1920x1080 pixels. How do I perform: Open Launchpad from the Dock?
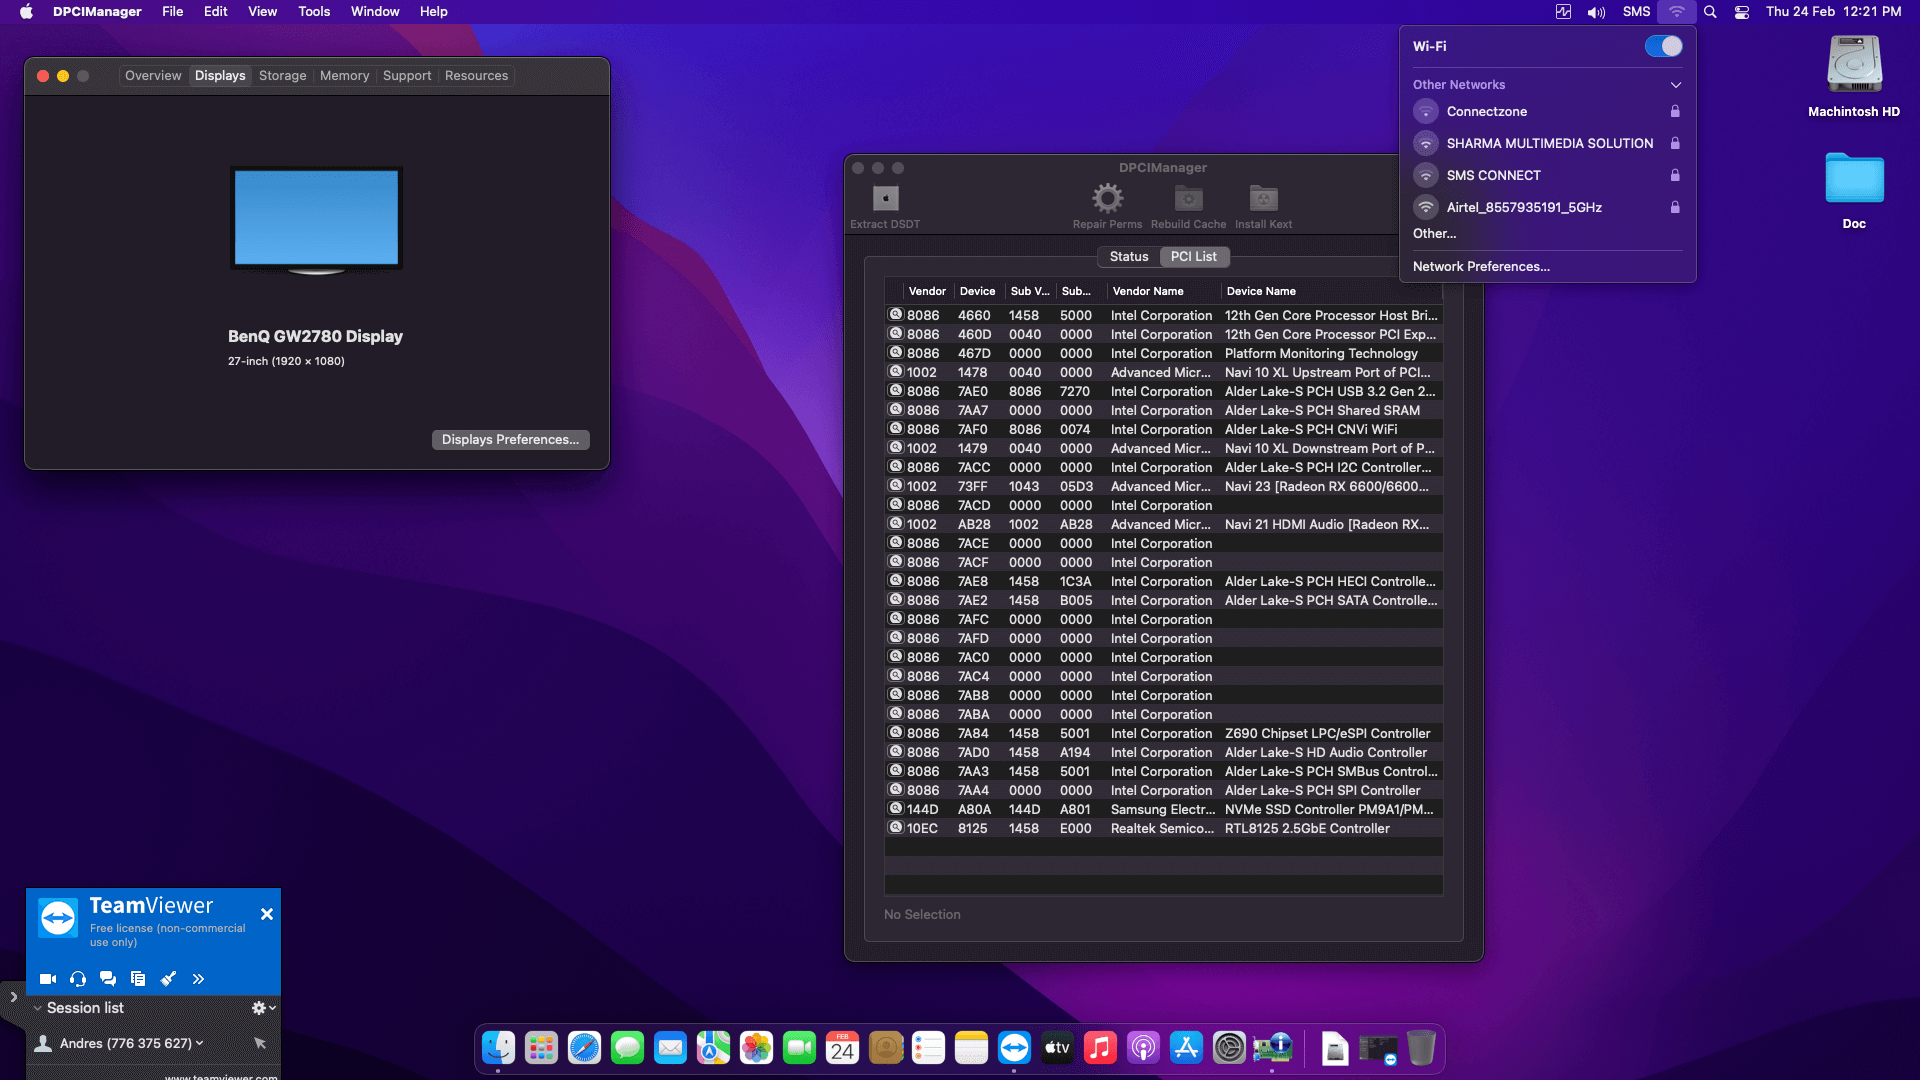(x=541, y=1048)
